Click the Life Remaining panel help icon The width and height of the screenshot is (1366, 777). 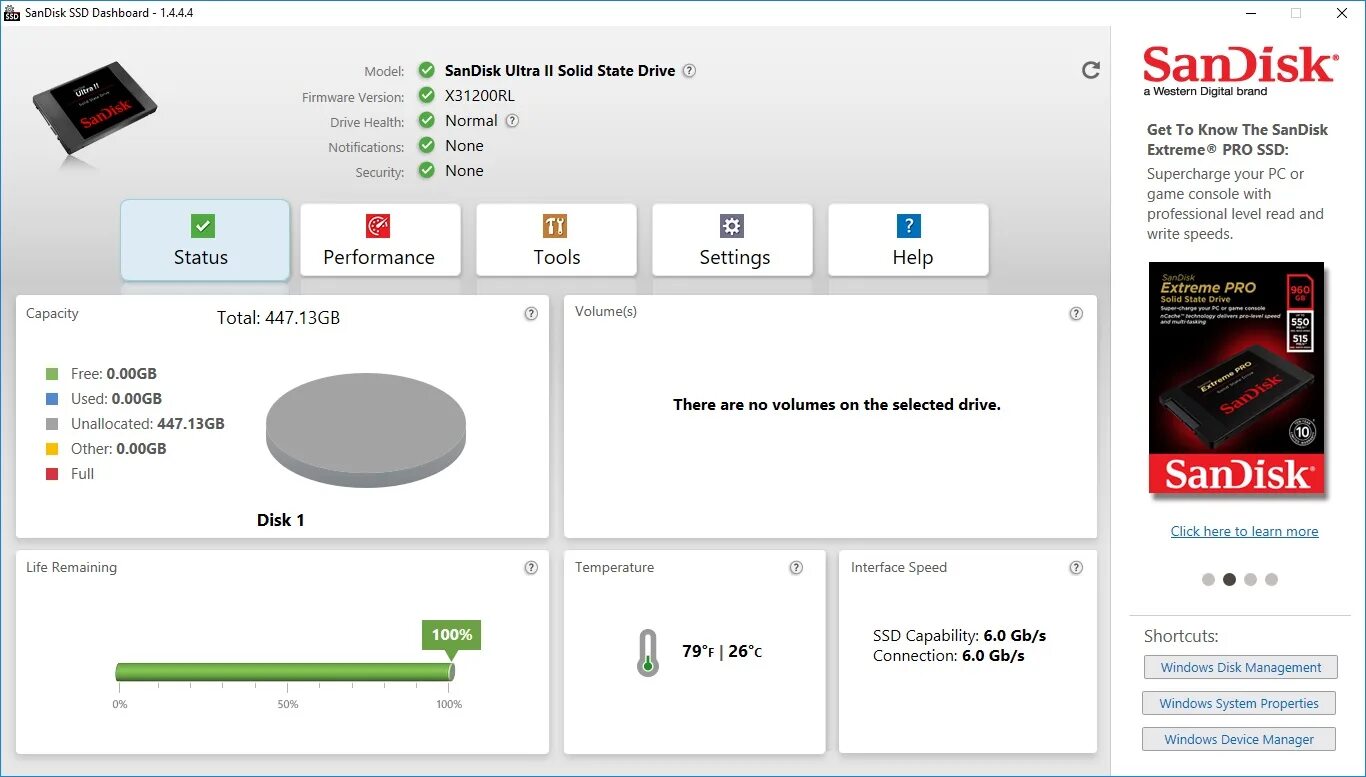click(531, 567)
